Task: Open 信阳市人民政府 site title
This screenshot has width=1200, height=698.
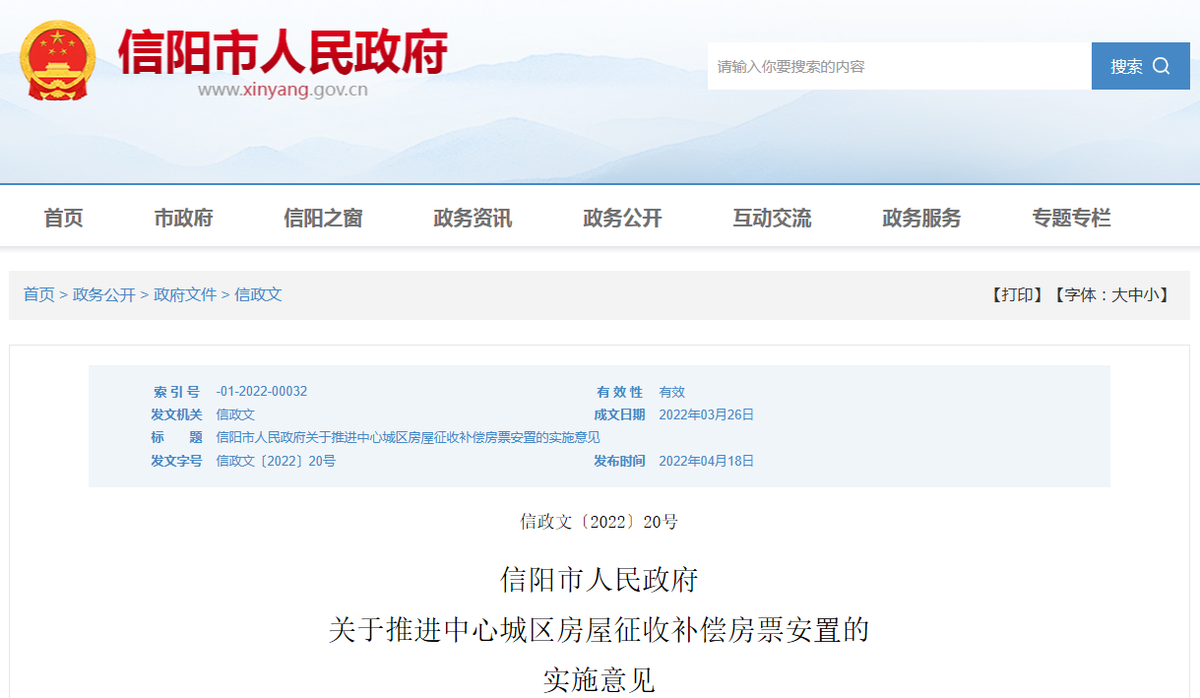Action: click(283, 51)
